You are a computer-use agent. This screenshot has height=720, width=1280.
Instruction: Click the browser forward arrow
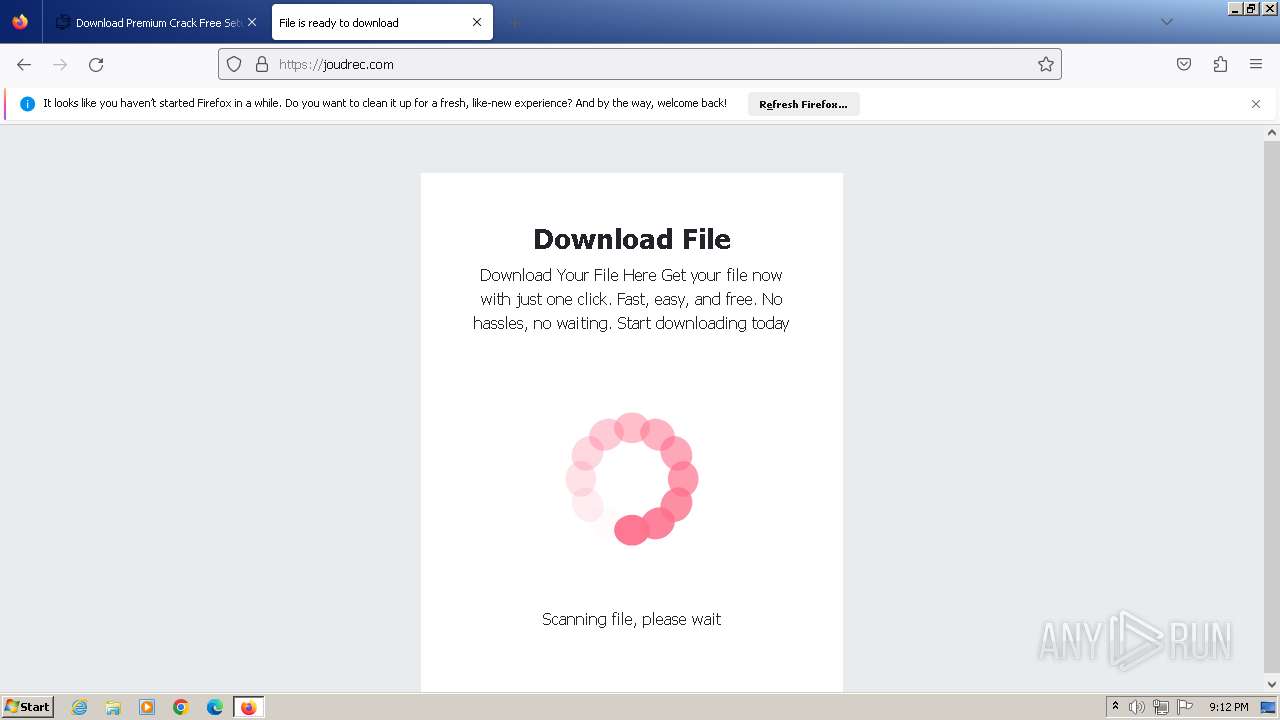point(60,64)
